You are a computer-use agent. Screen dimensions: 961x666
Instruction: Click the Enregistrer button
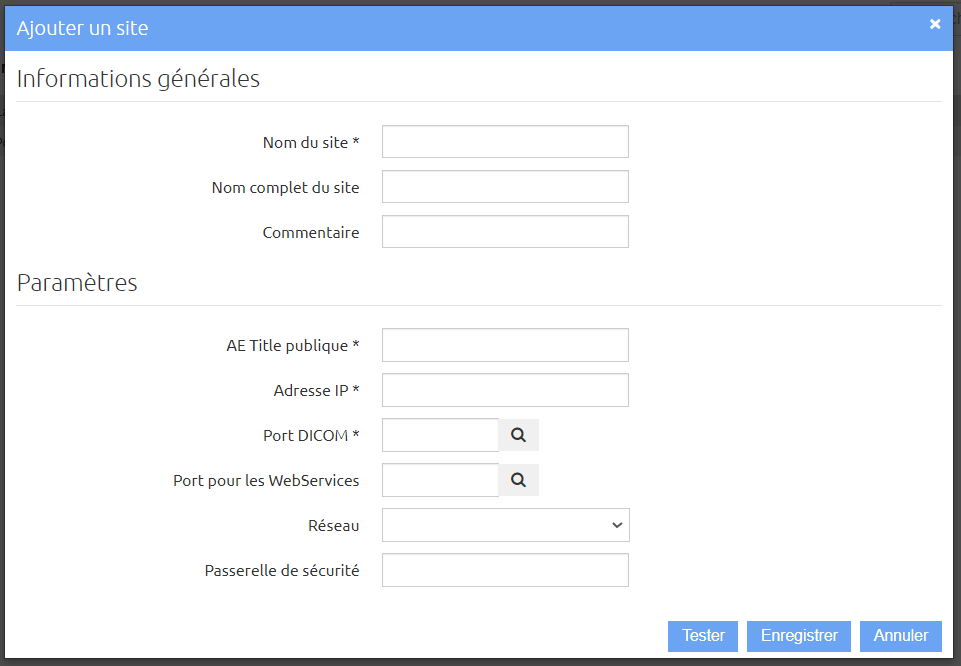point(799,636)
